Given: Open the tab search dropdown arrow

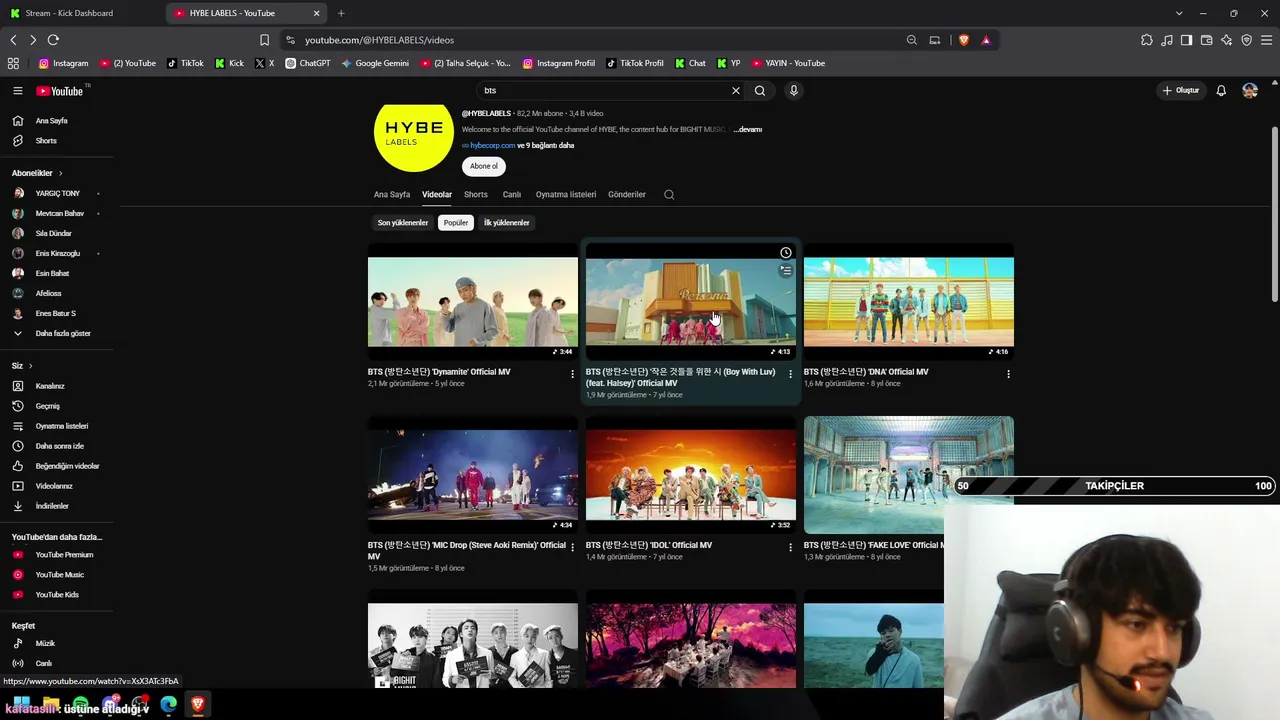Looking at the screenshot, I should [1179, 13].
